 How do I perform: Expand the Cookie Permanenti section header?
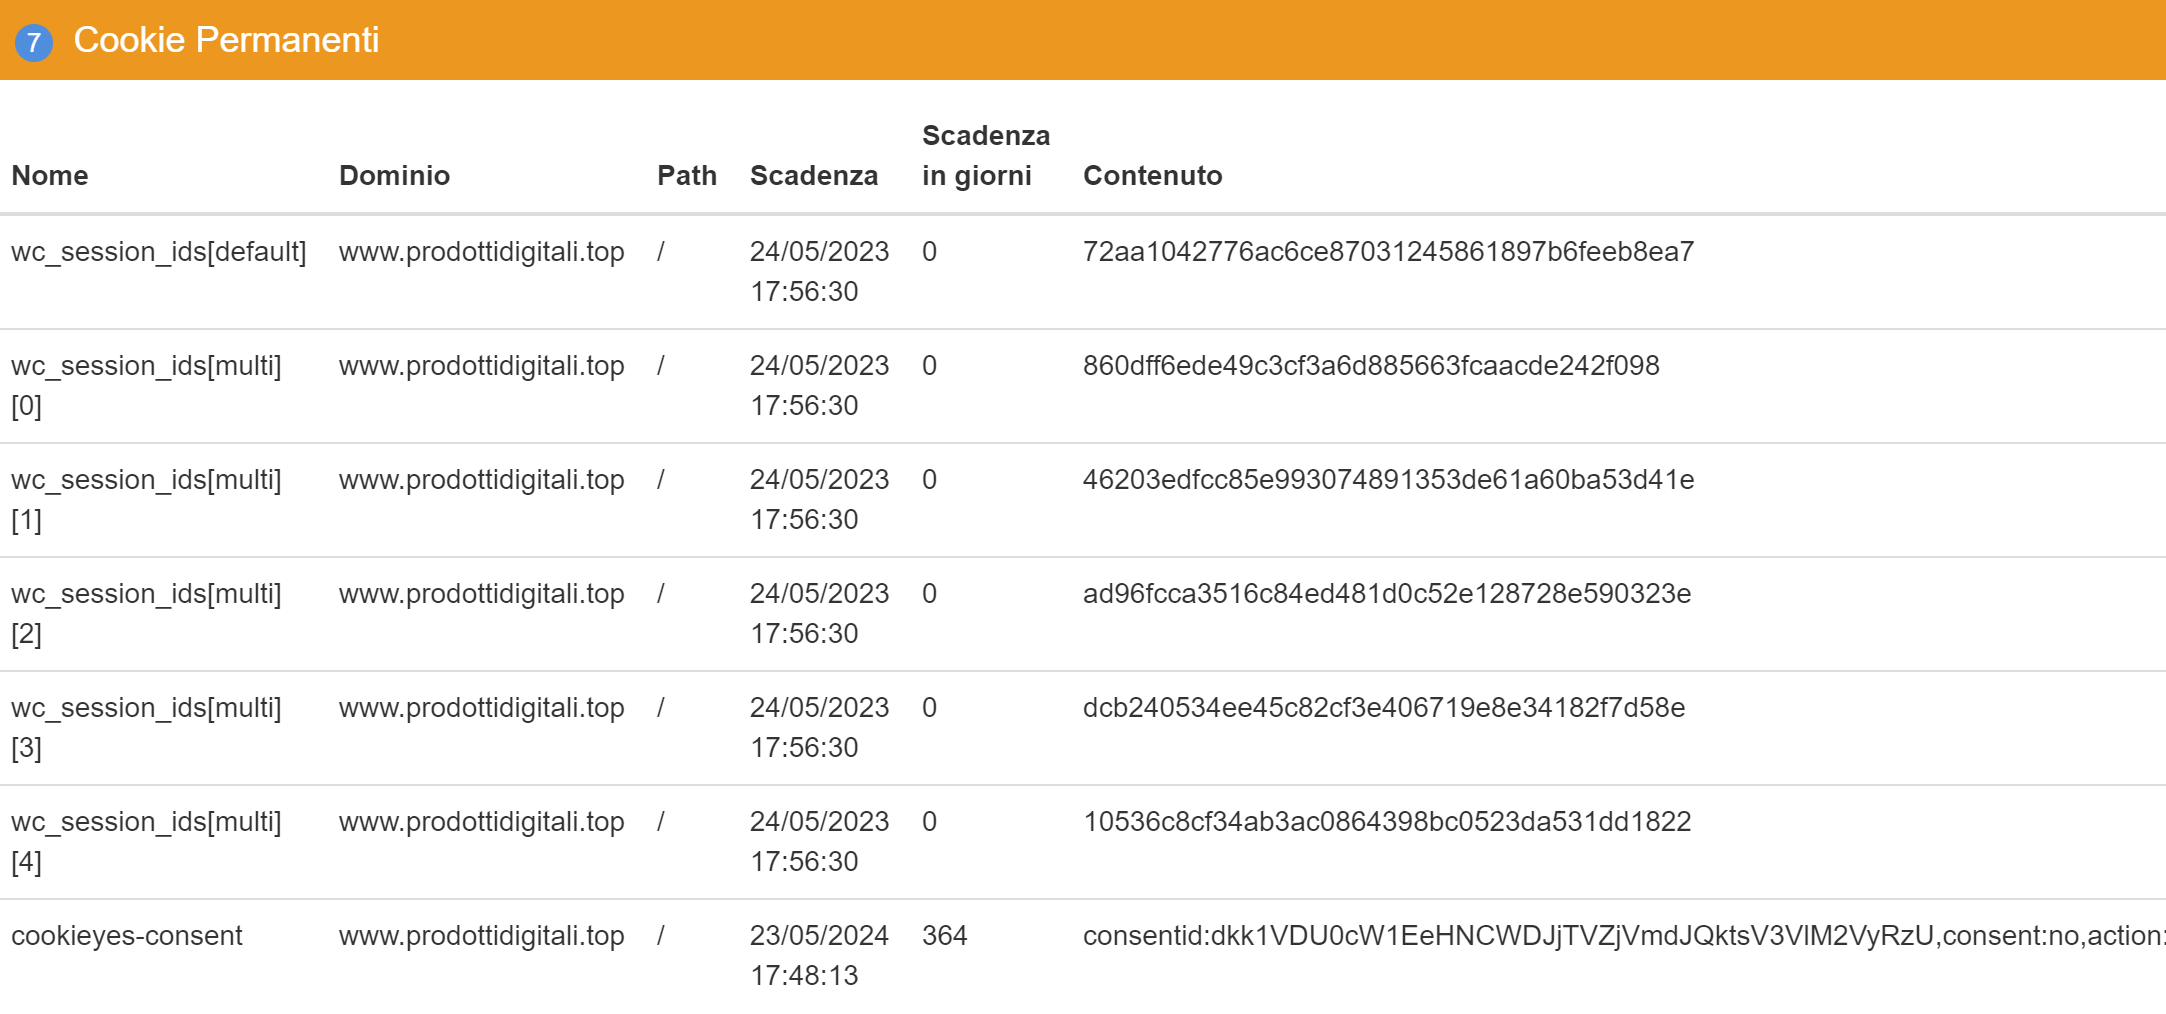coord(1083,40)
